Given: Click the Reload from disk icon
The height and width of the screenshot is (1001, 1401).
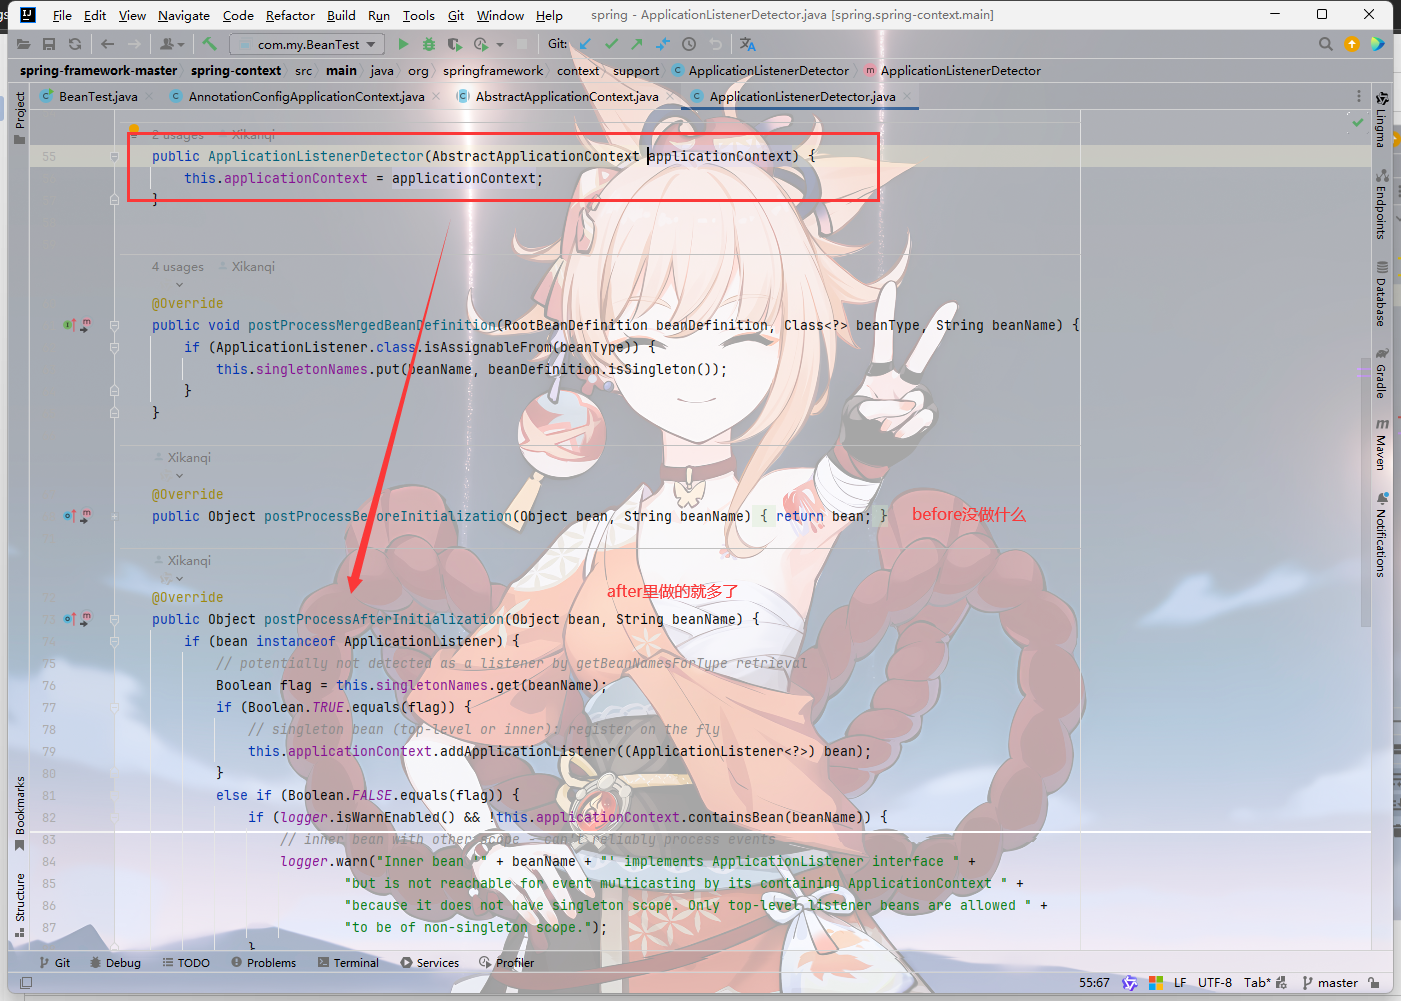Looking at the screenshot, I should click(75, 44).
